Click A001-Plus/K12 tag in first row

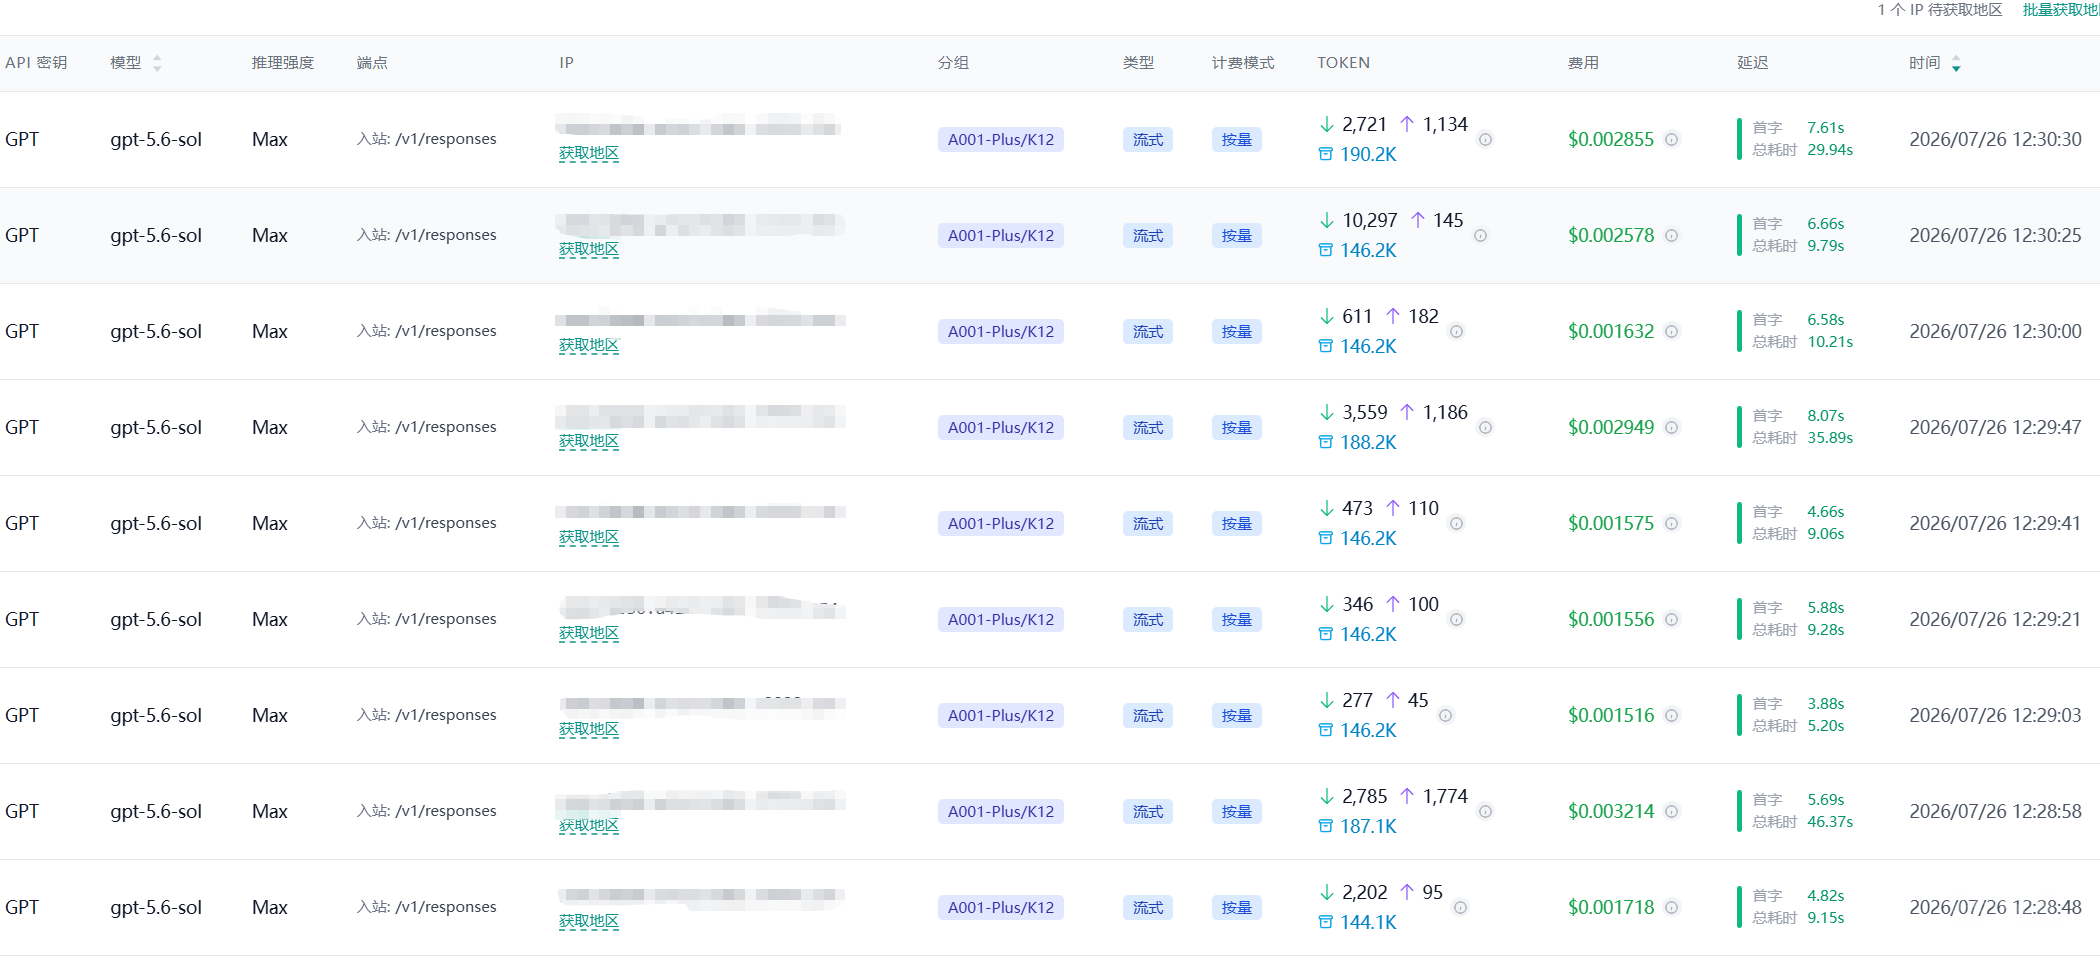(x=1001, y=140)
